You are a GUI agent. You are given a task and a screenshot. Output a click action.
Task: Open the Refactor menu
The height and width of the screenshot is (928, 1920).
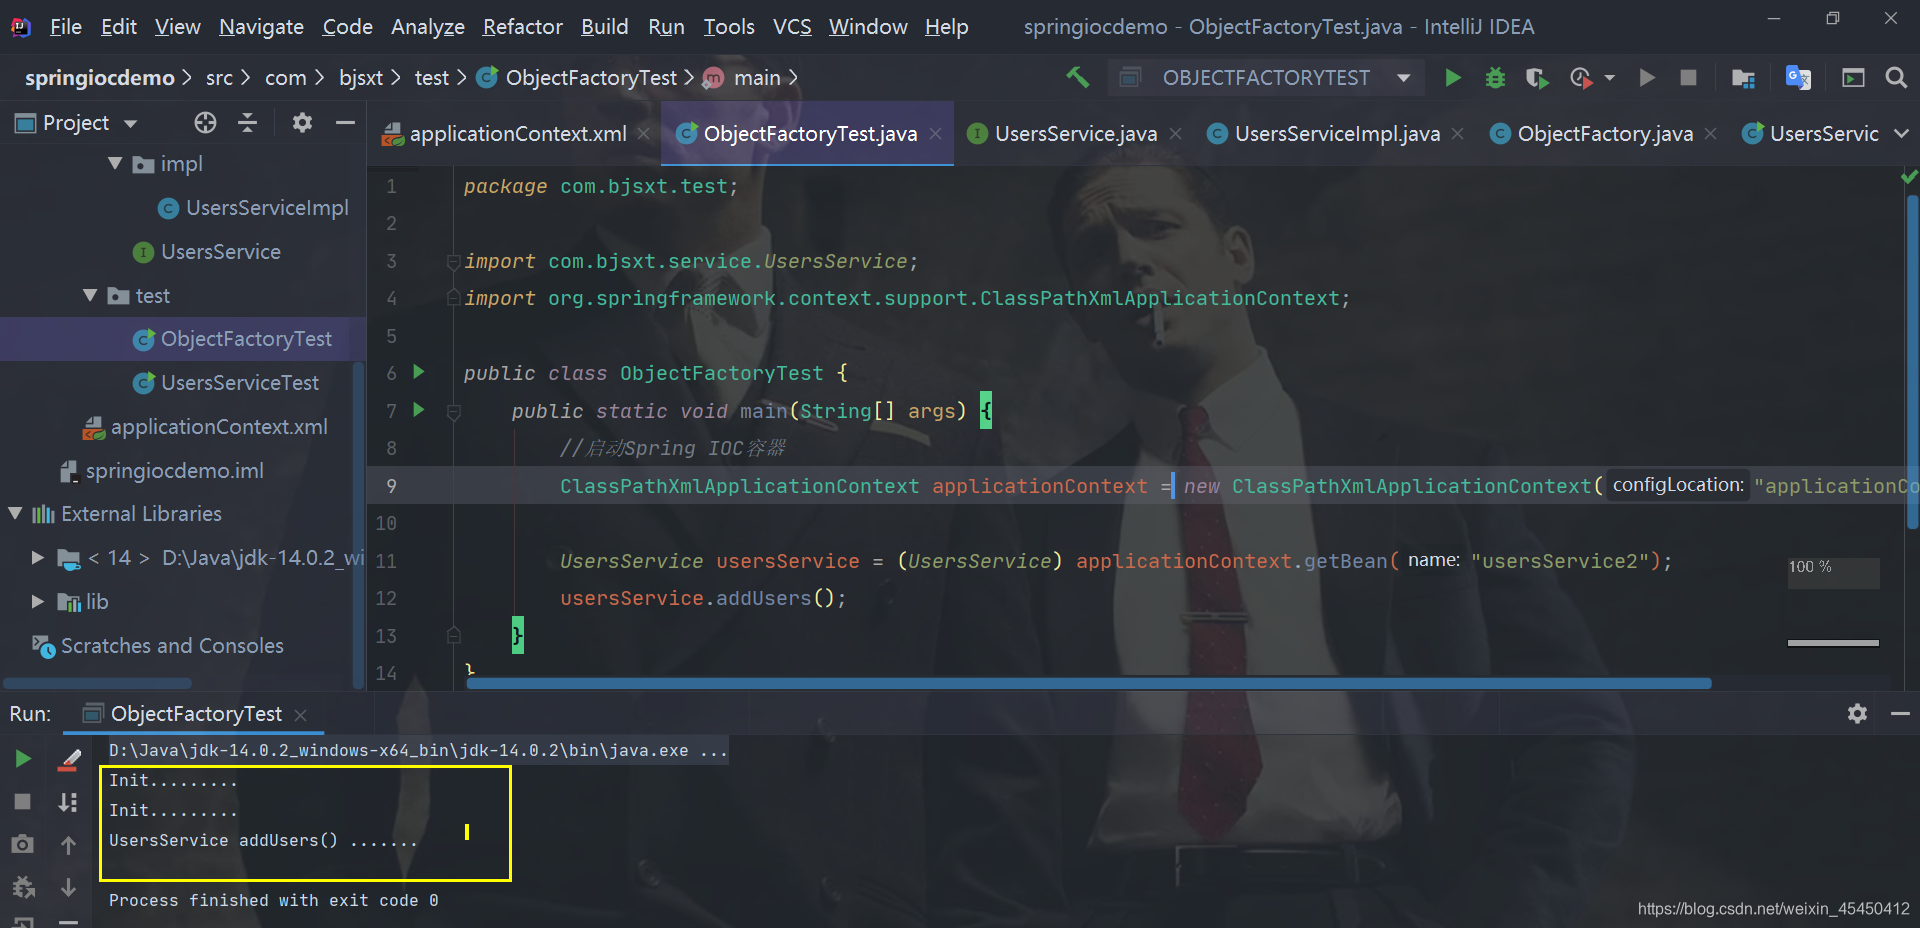[x=523, y=27]
